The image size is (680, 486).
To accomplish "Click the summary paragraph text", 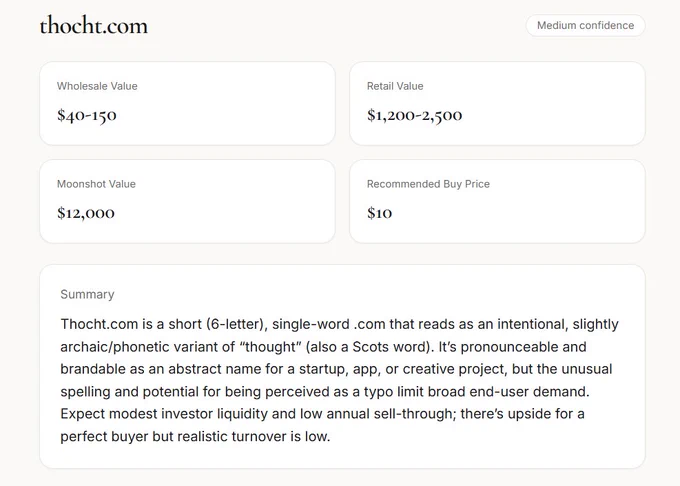I will (x=340, y=380).
